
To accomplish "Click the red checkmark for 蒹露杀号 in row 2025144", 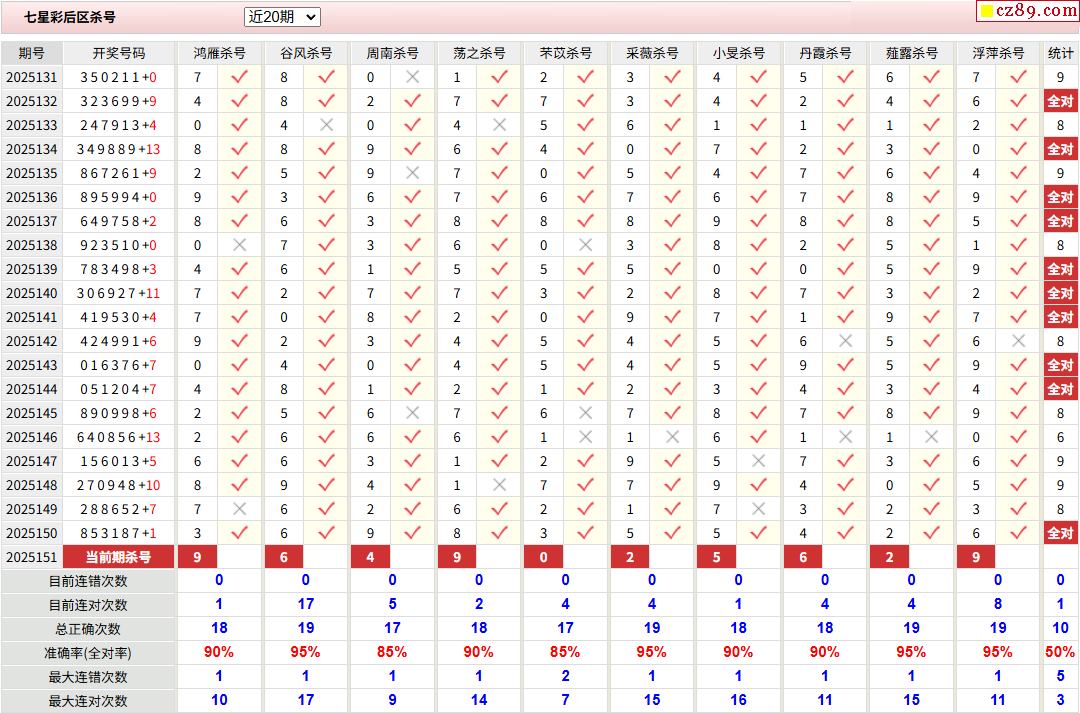I will (931, 389).
